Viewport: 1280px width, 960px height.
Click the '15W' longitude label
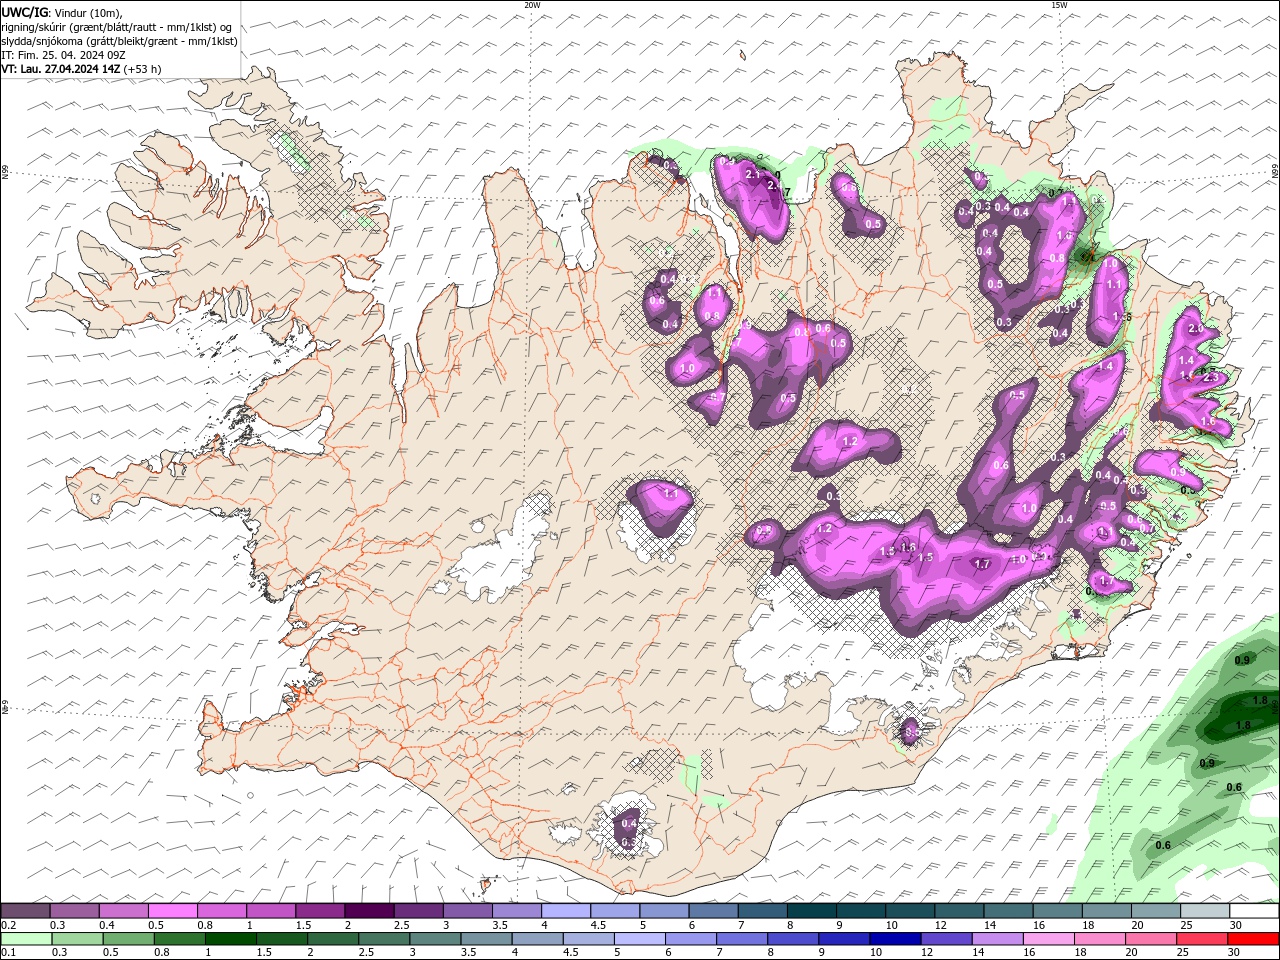tap(1059, 5)
